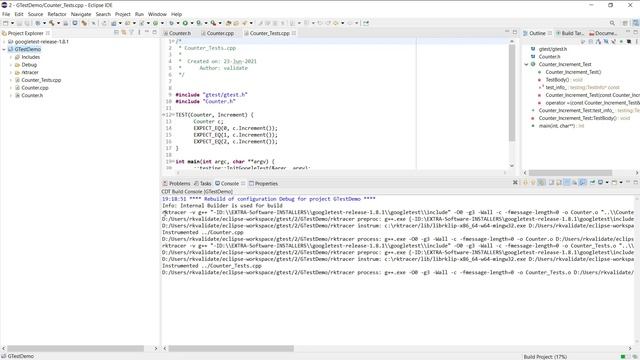This screenshot has height=360, width=640.
Task: Open the Refactor menu
Action: 57,14
